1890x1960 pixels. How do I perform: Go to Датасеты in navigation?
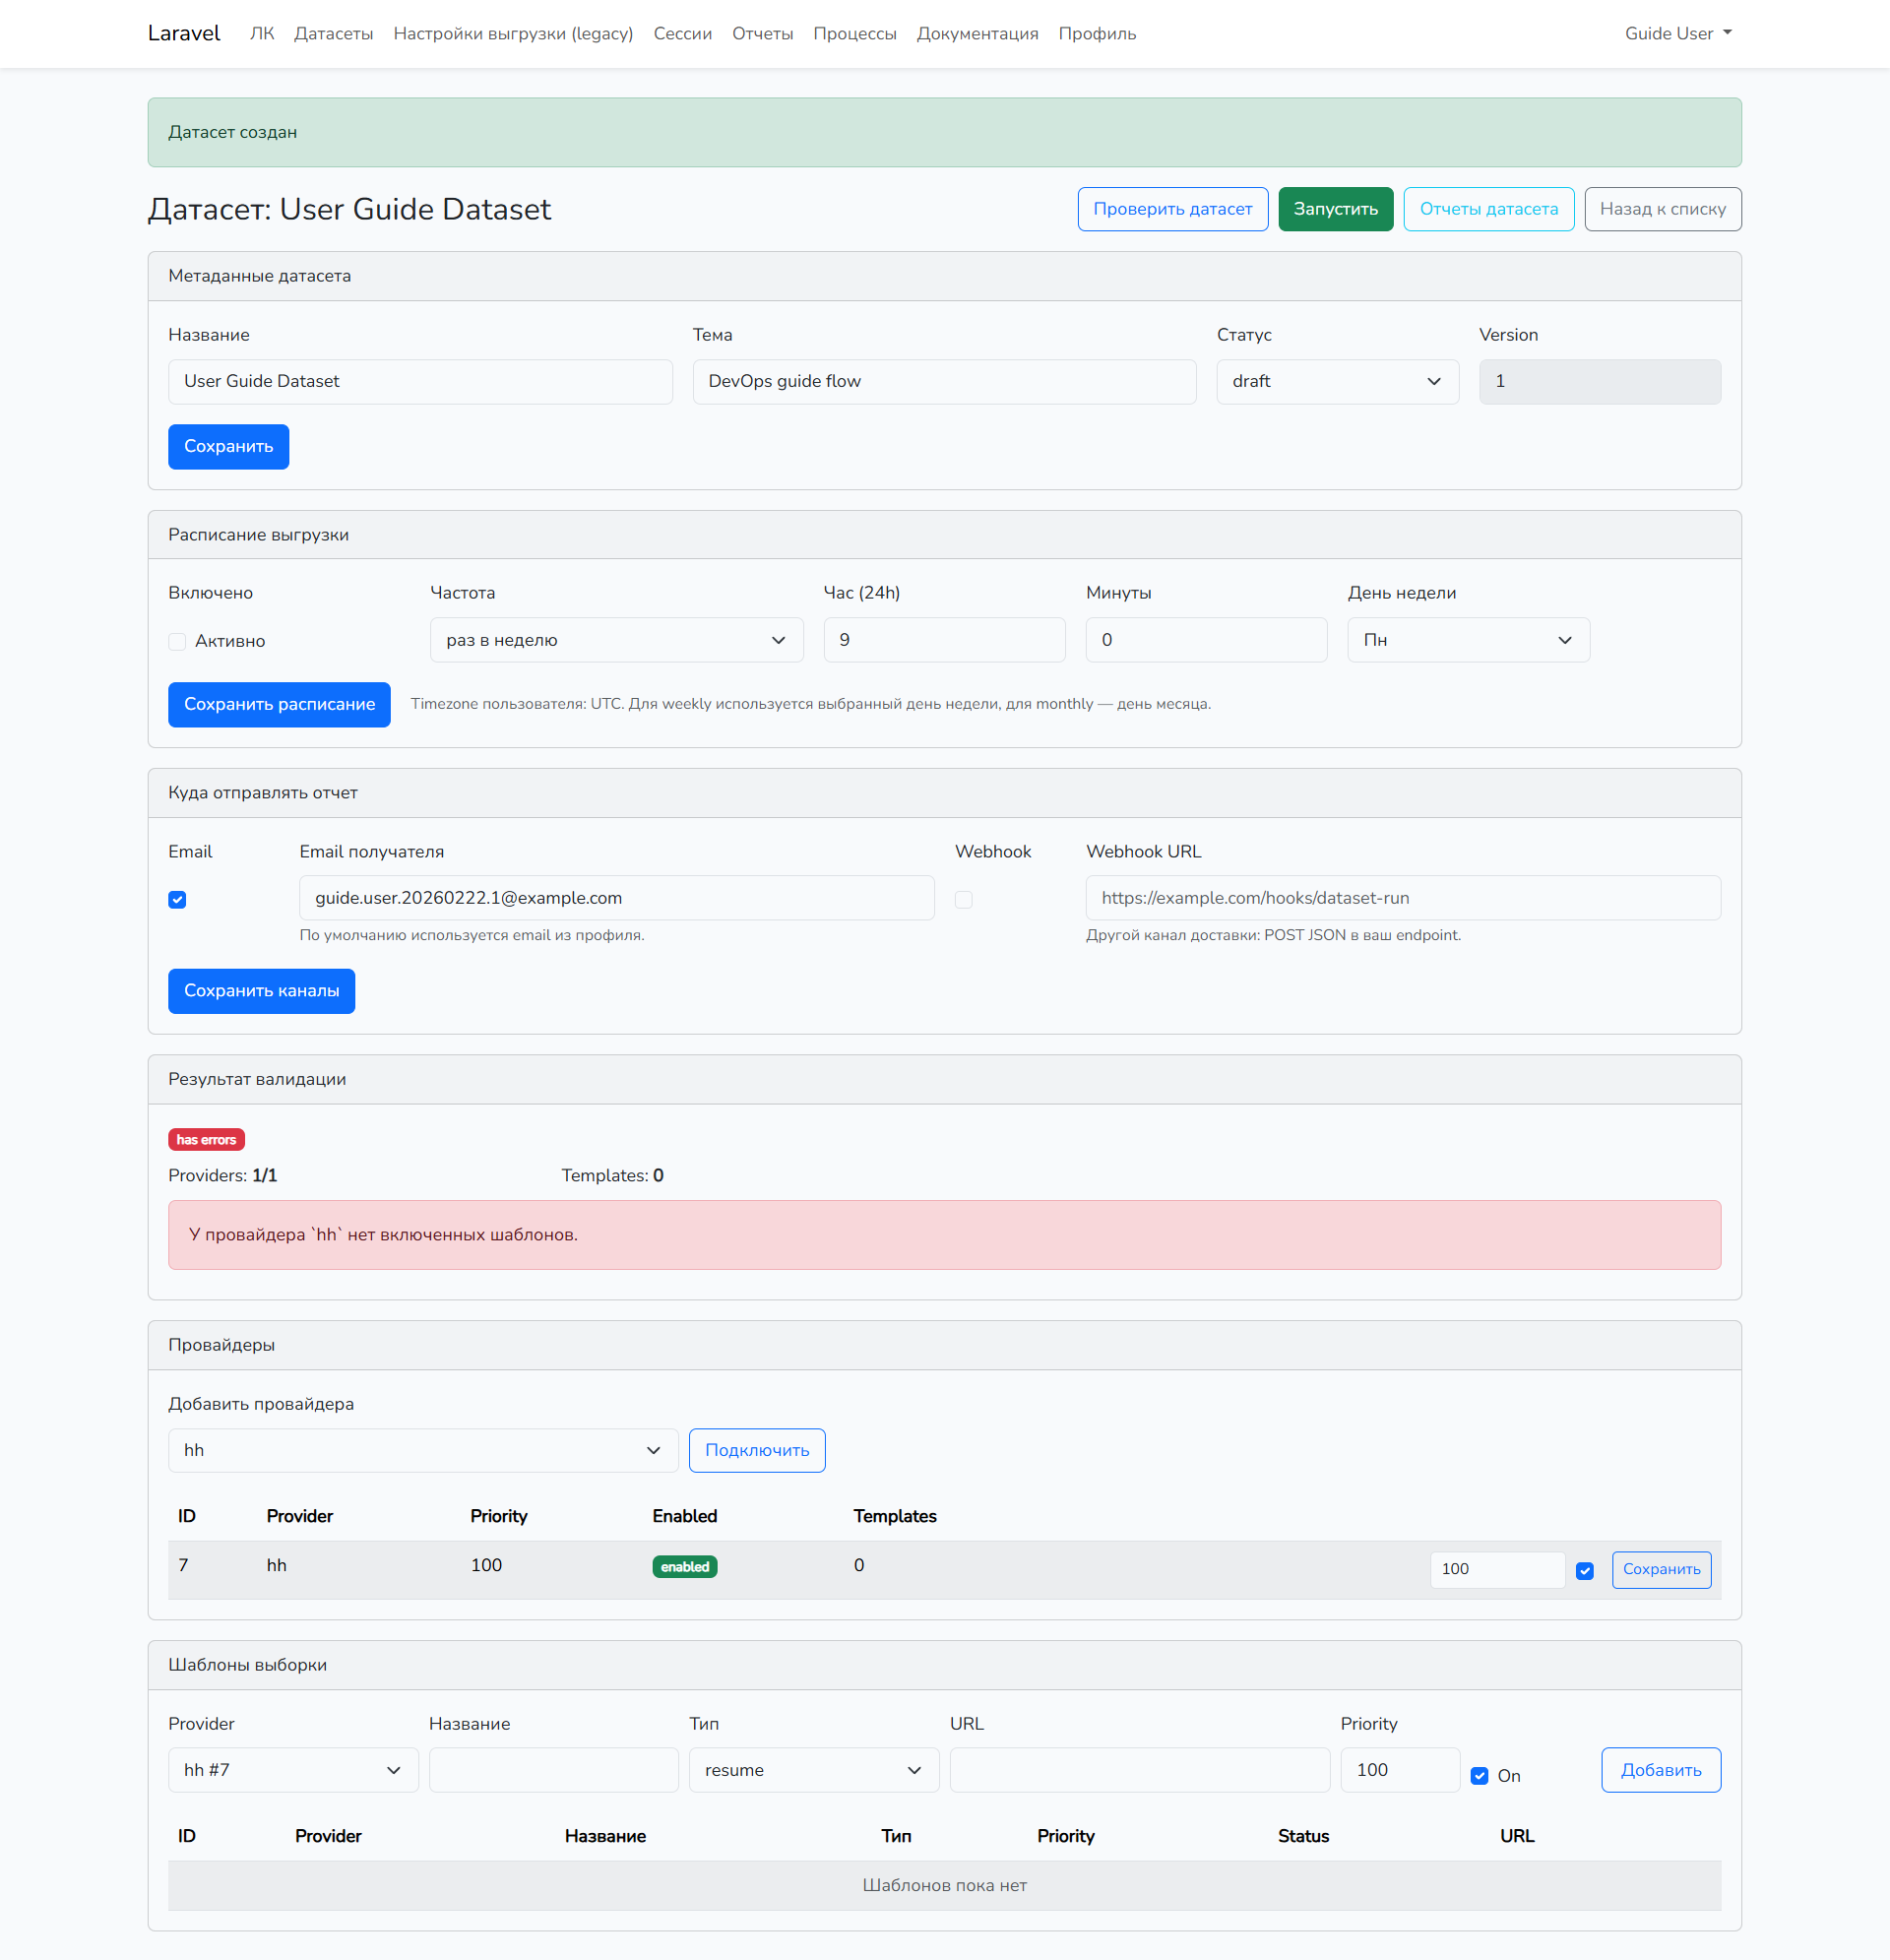pos(333,33)
